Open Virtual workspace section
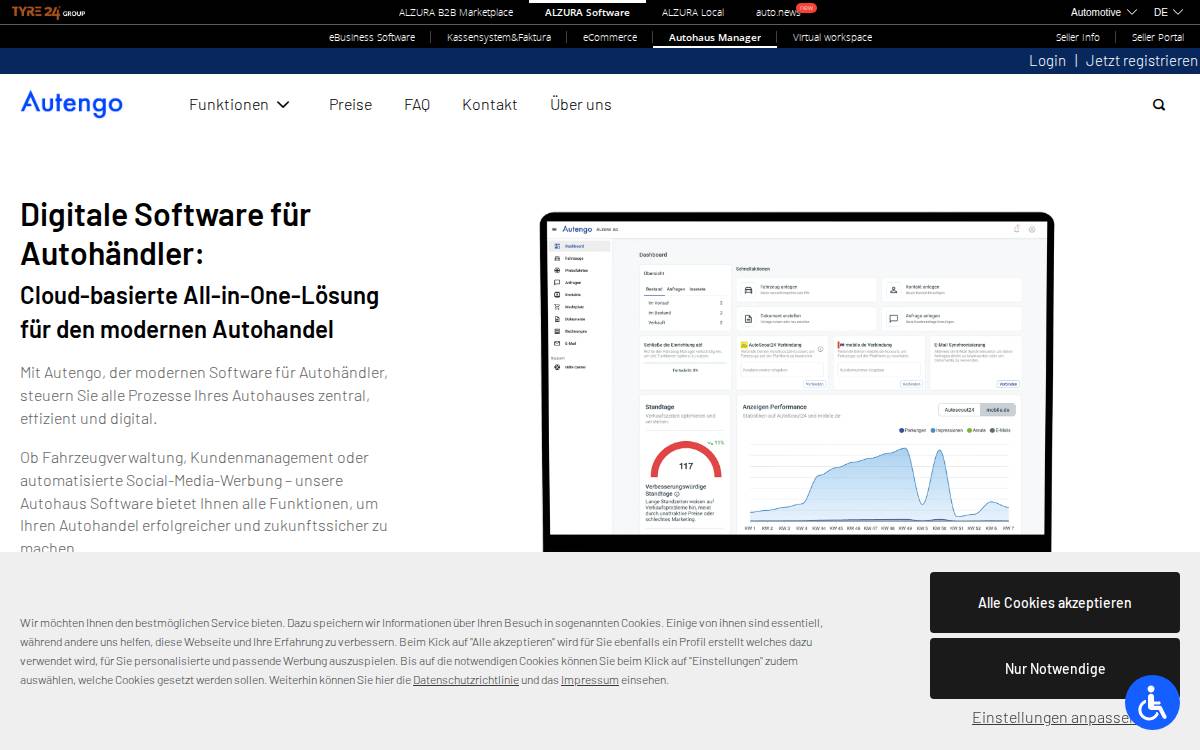Image resolution: width=1200 pixels, height=750 pixels. point(832,37)
